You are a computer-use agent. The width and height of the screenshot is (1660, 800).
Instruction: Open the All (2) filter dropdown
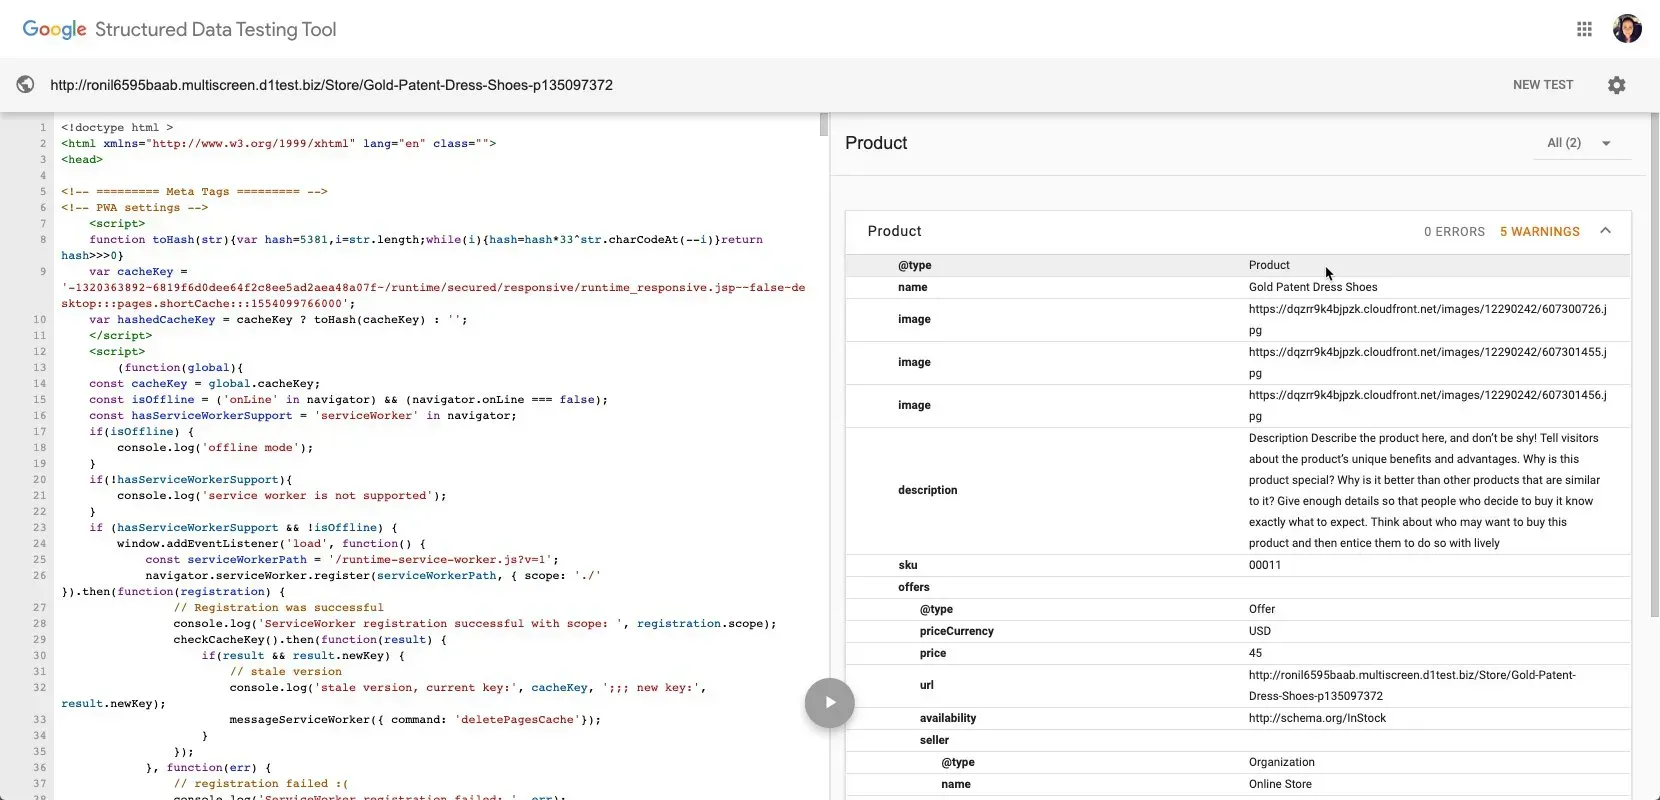[1580, 143]
